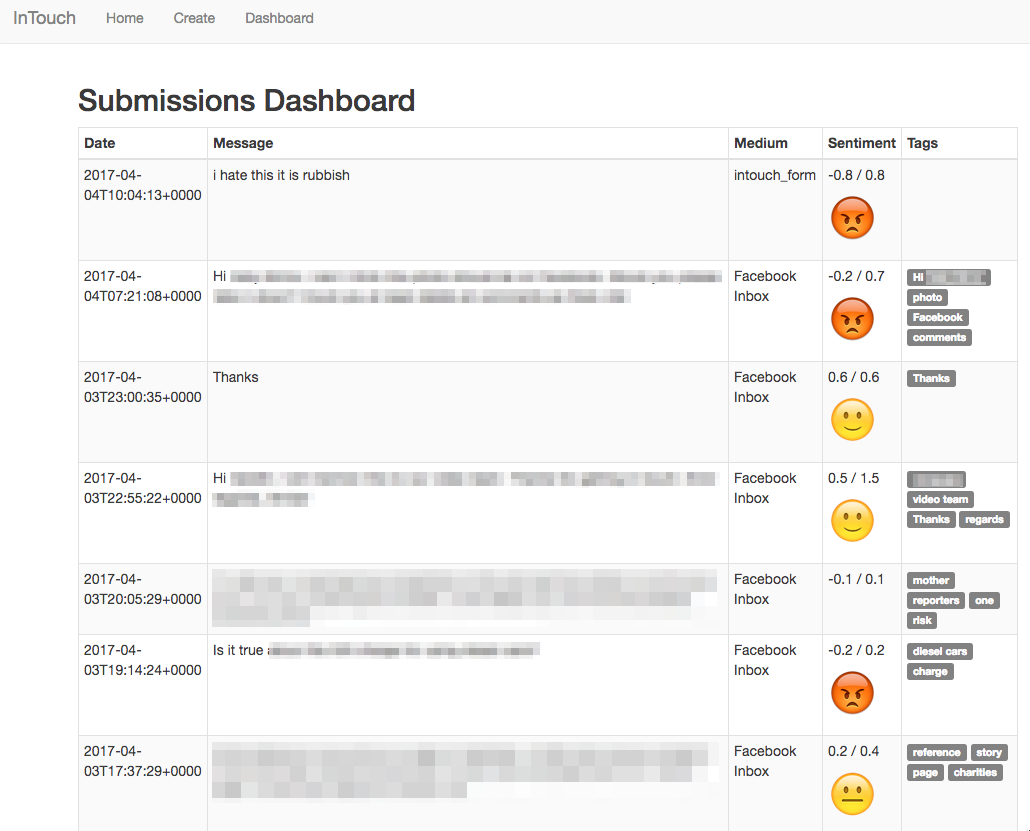Click the 'reporters' tag badge
1030x831 pixels.
click(936, 600)
